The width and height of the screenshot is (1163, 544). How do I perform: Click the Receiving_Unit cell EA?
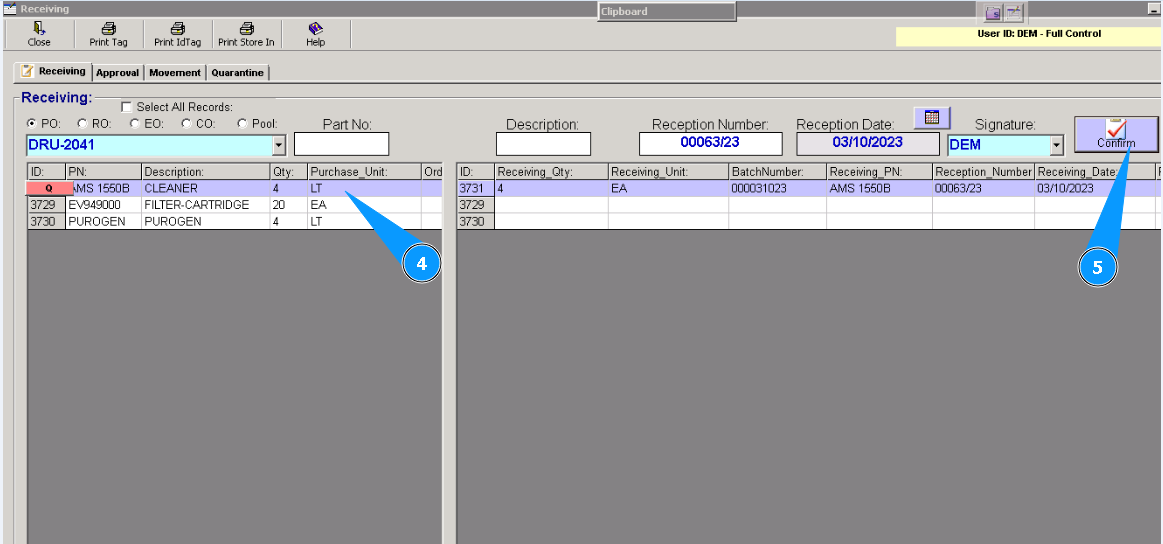(x=668, y=189)
